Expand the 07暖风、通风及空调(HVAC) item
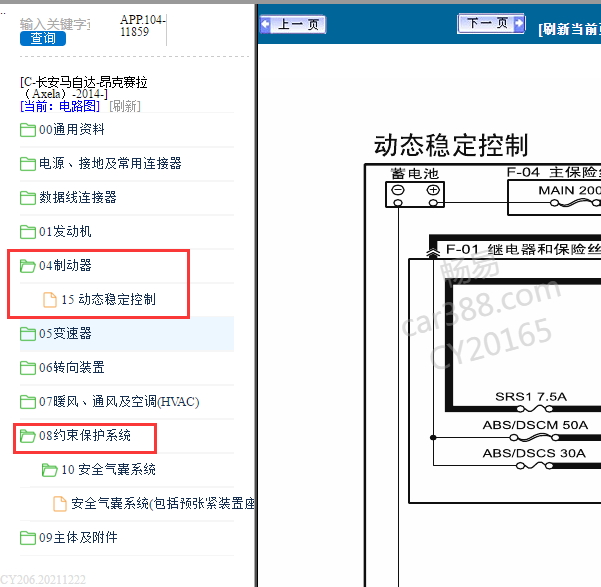The image size is (601, 587). point(119,402)
